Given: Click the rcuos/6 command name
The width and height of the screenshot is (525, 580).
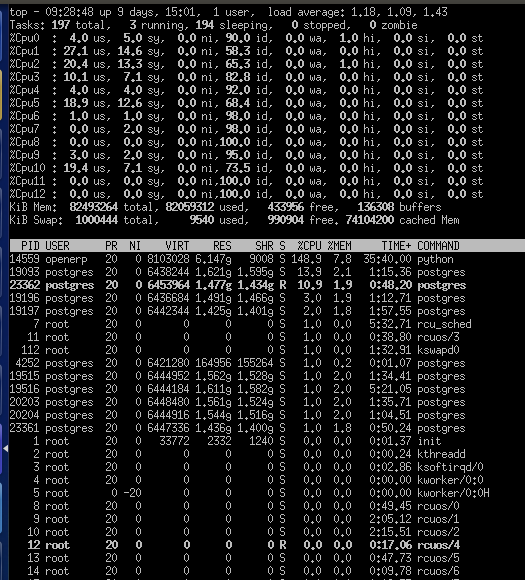Looking at the screenshot, I should 438,571.
